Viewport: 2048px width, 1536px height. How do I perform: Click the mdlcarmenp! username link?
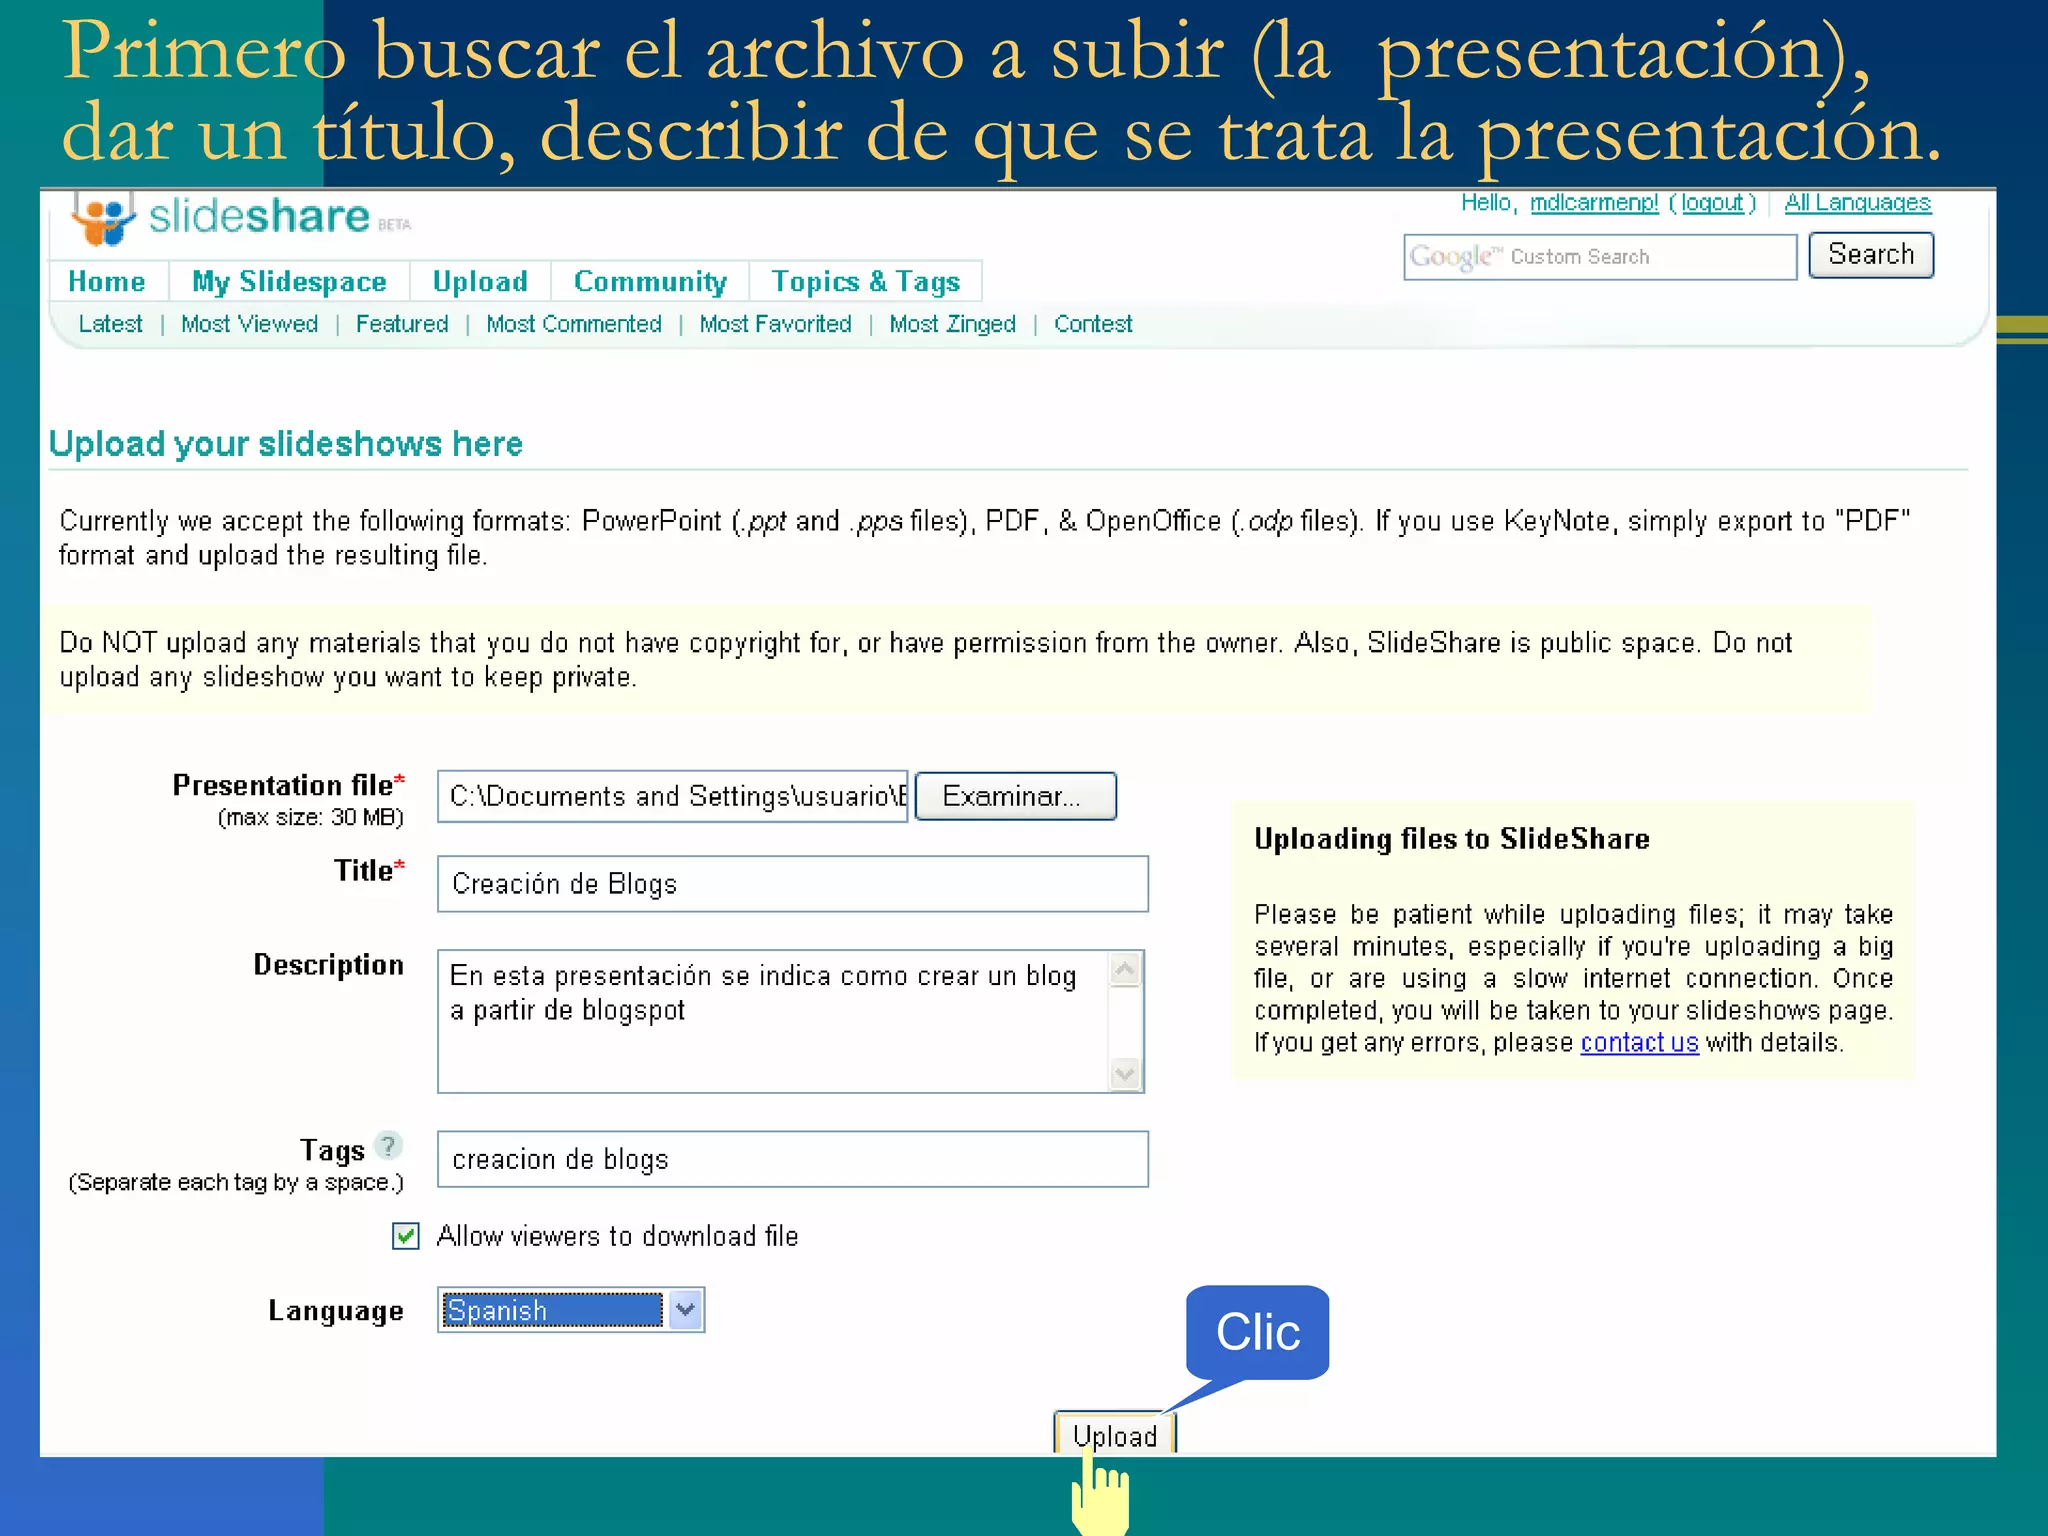(1594, 203)
